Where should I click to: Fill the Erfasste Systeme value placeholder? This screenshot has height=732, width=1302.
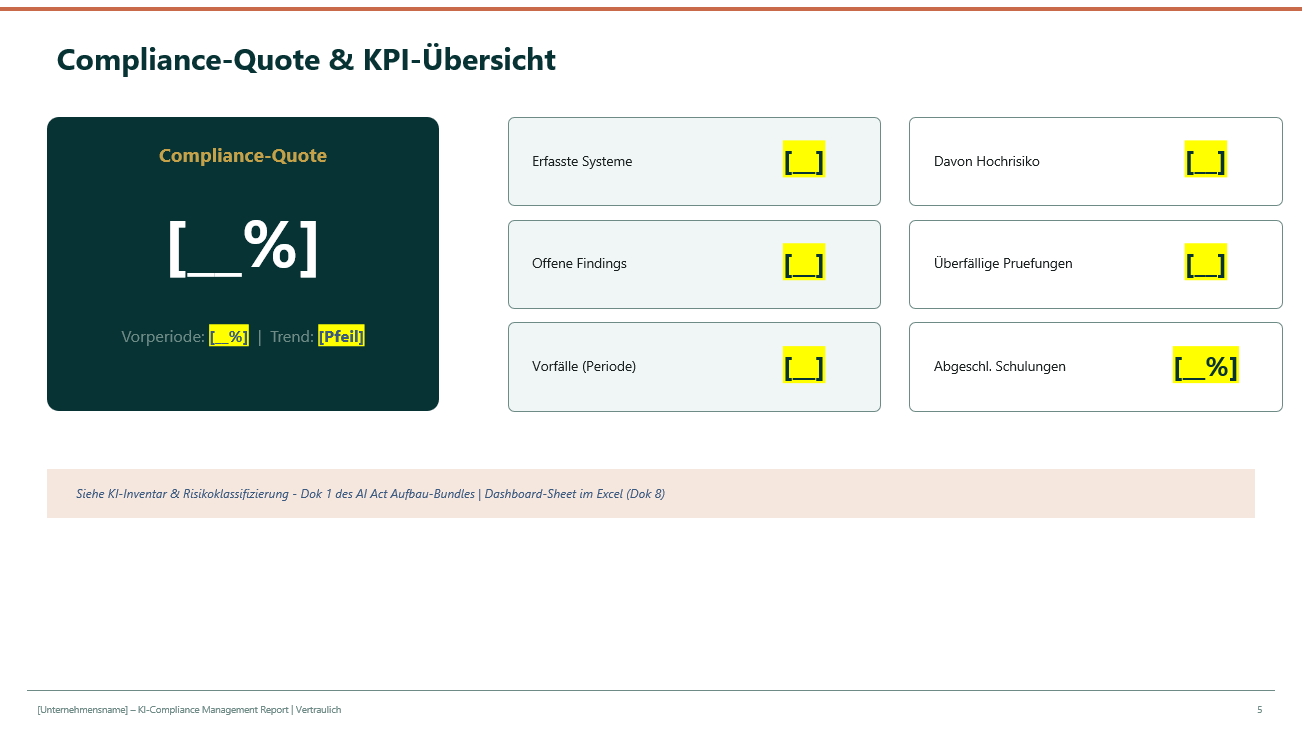804,160
